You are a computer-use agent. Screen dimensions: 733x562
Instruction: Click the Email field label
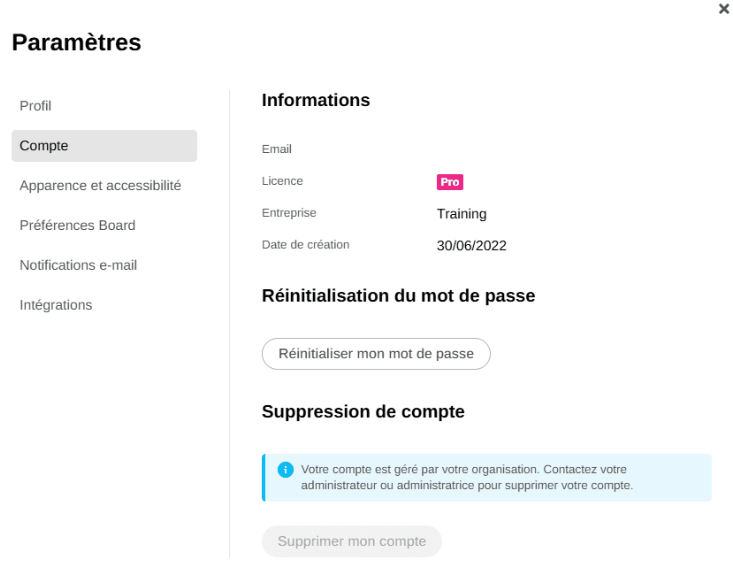[x=277, y=149]
